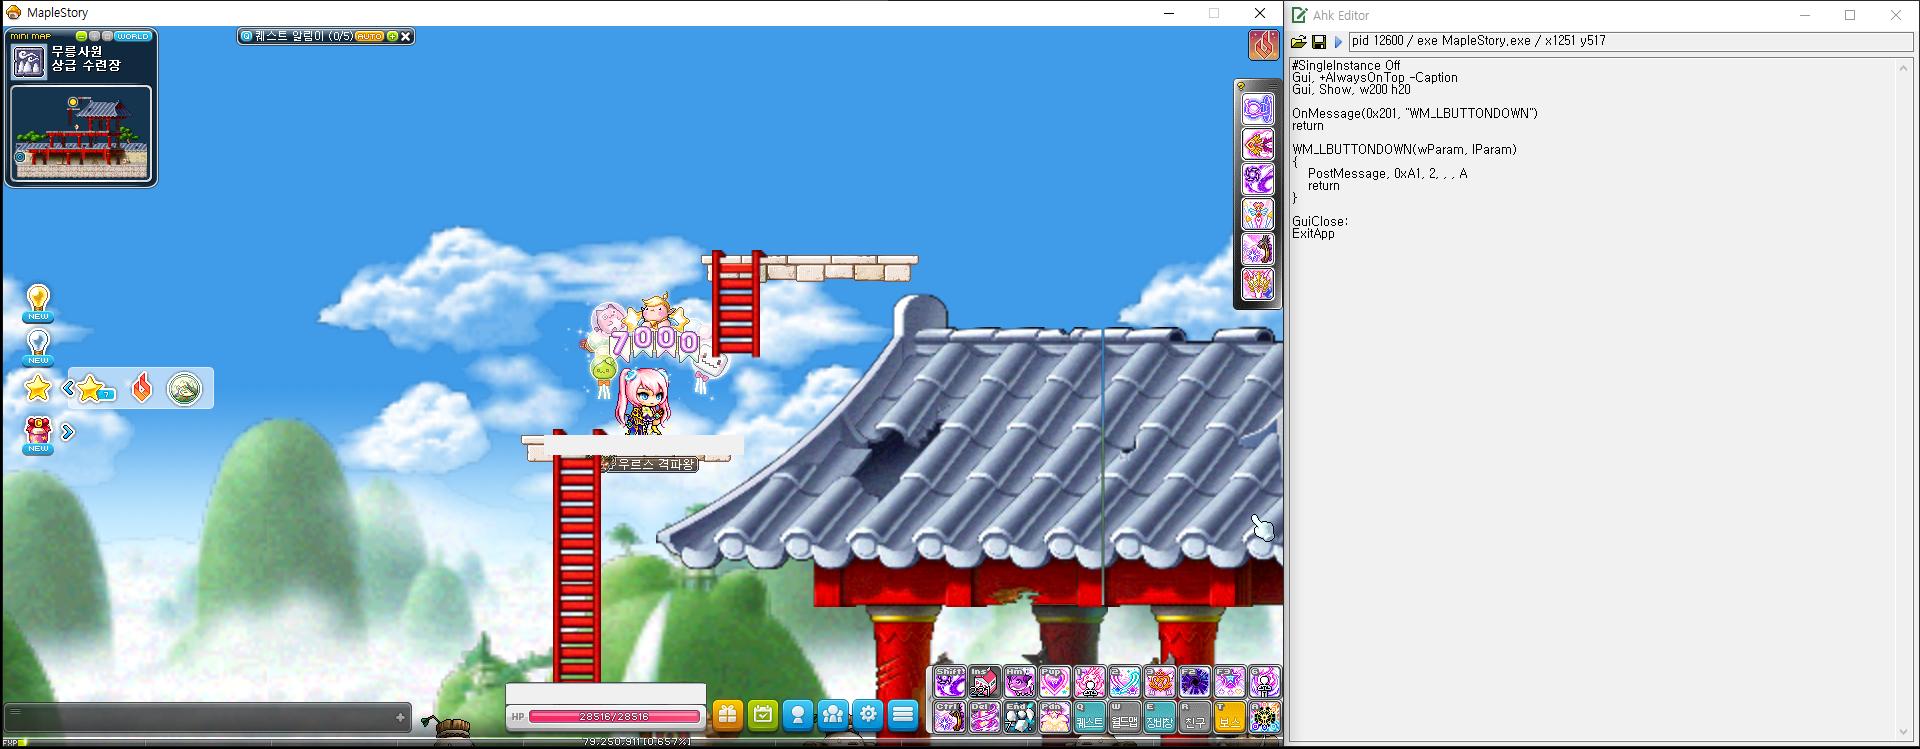Click the Ahk Editor pid info field
The height and width of the screenshot is (749, 1920).
pyautogui.click(x=1630, y=41)
